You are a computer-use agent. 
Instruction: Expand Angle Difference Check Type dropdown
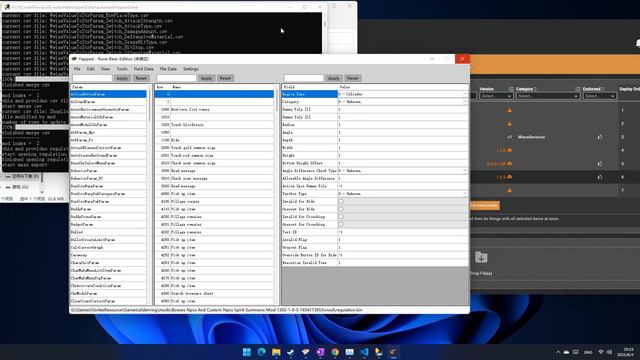pos(465,171)
